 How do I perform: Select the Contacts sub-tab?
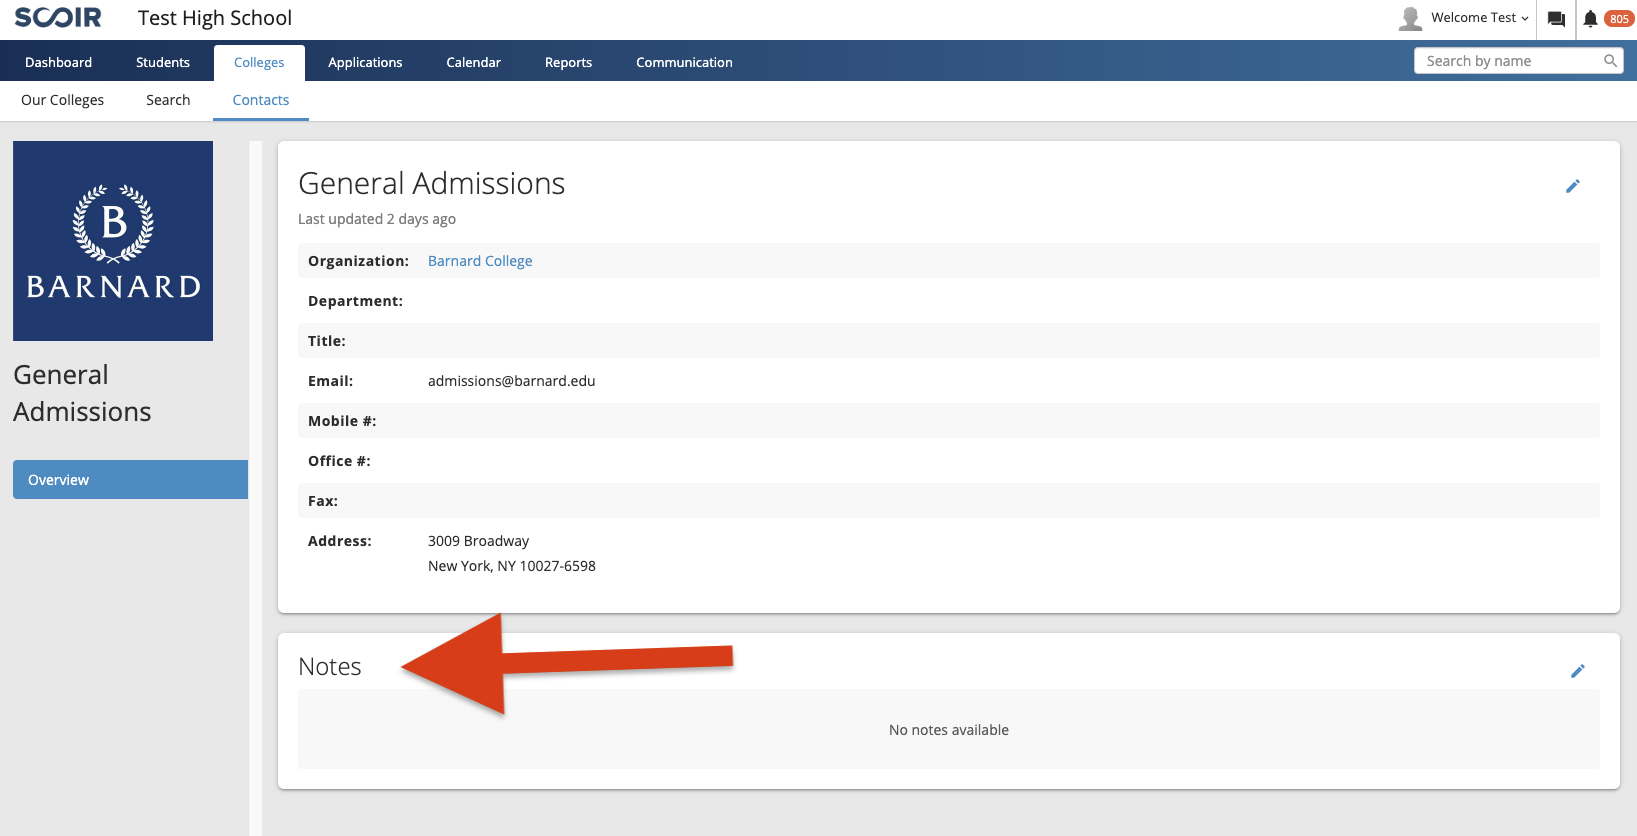261,100
